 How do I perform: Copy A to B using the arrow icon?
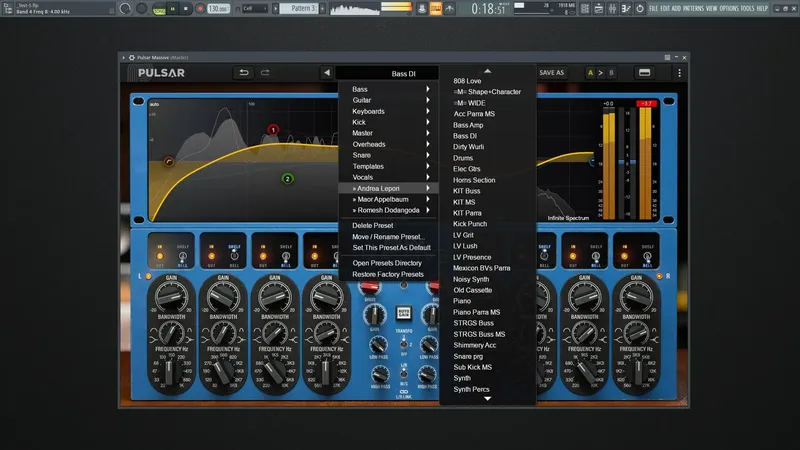click(x=601, y=73)
